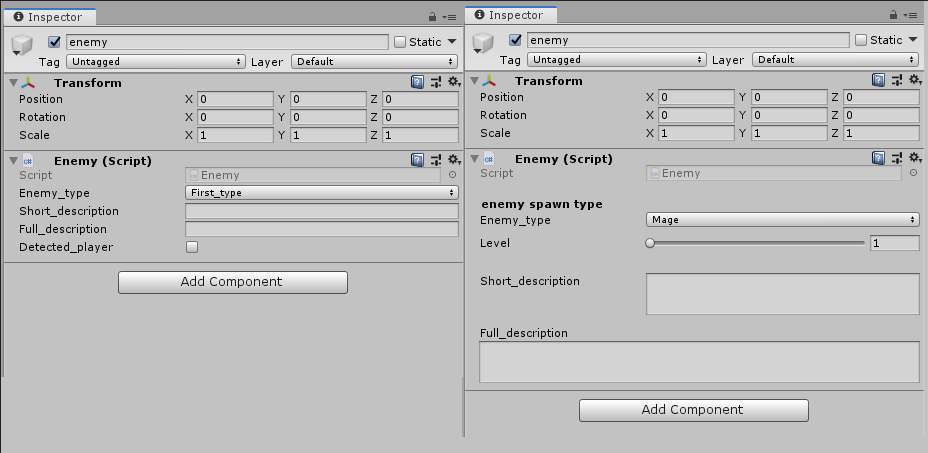Click the C# script icon in right Inspector
The width and height of the screenshot is (928, 453).
(x=489, y=159)
